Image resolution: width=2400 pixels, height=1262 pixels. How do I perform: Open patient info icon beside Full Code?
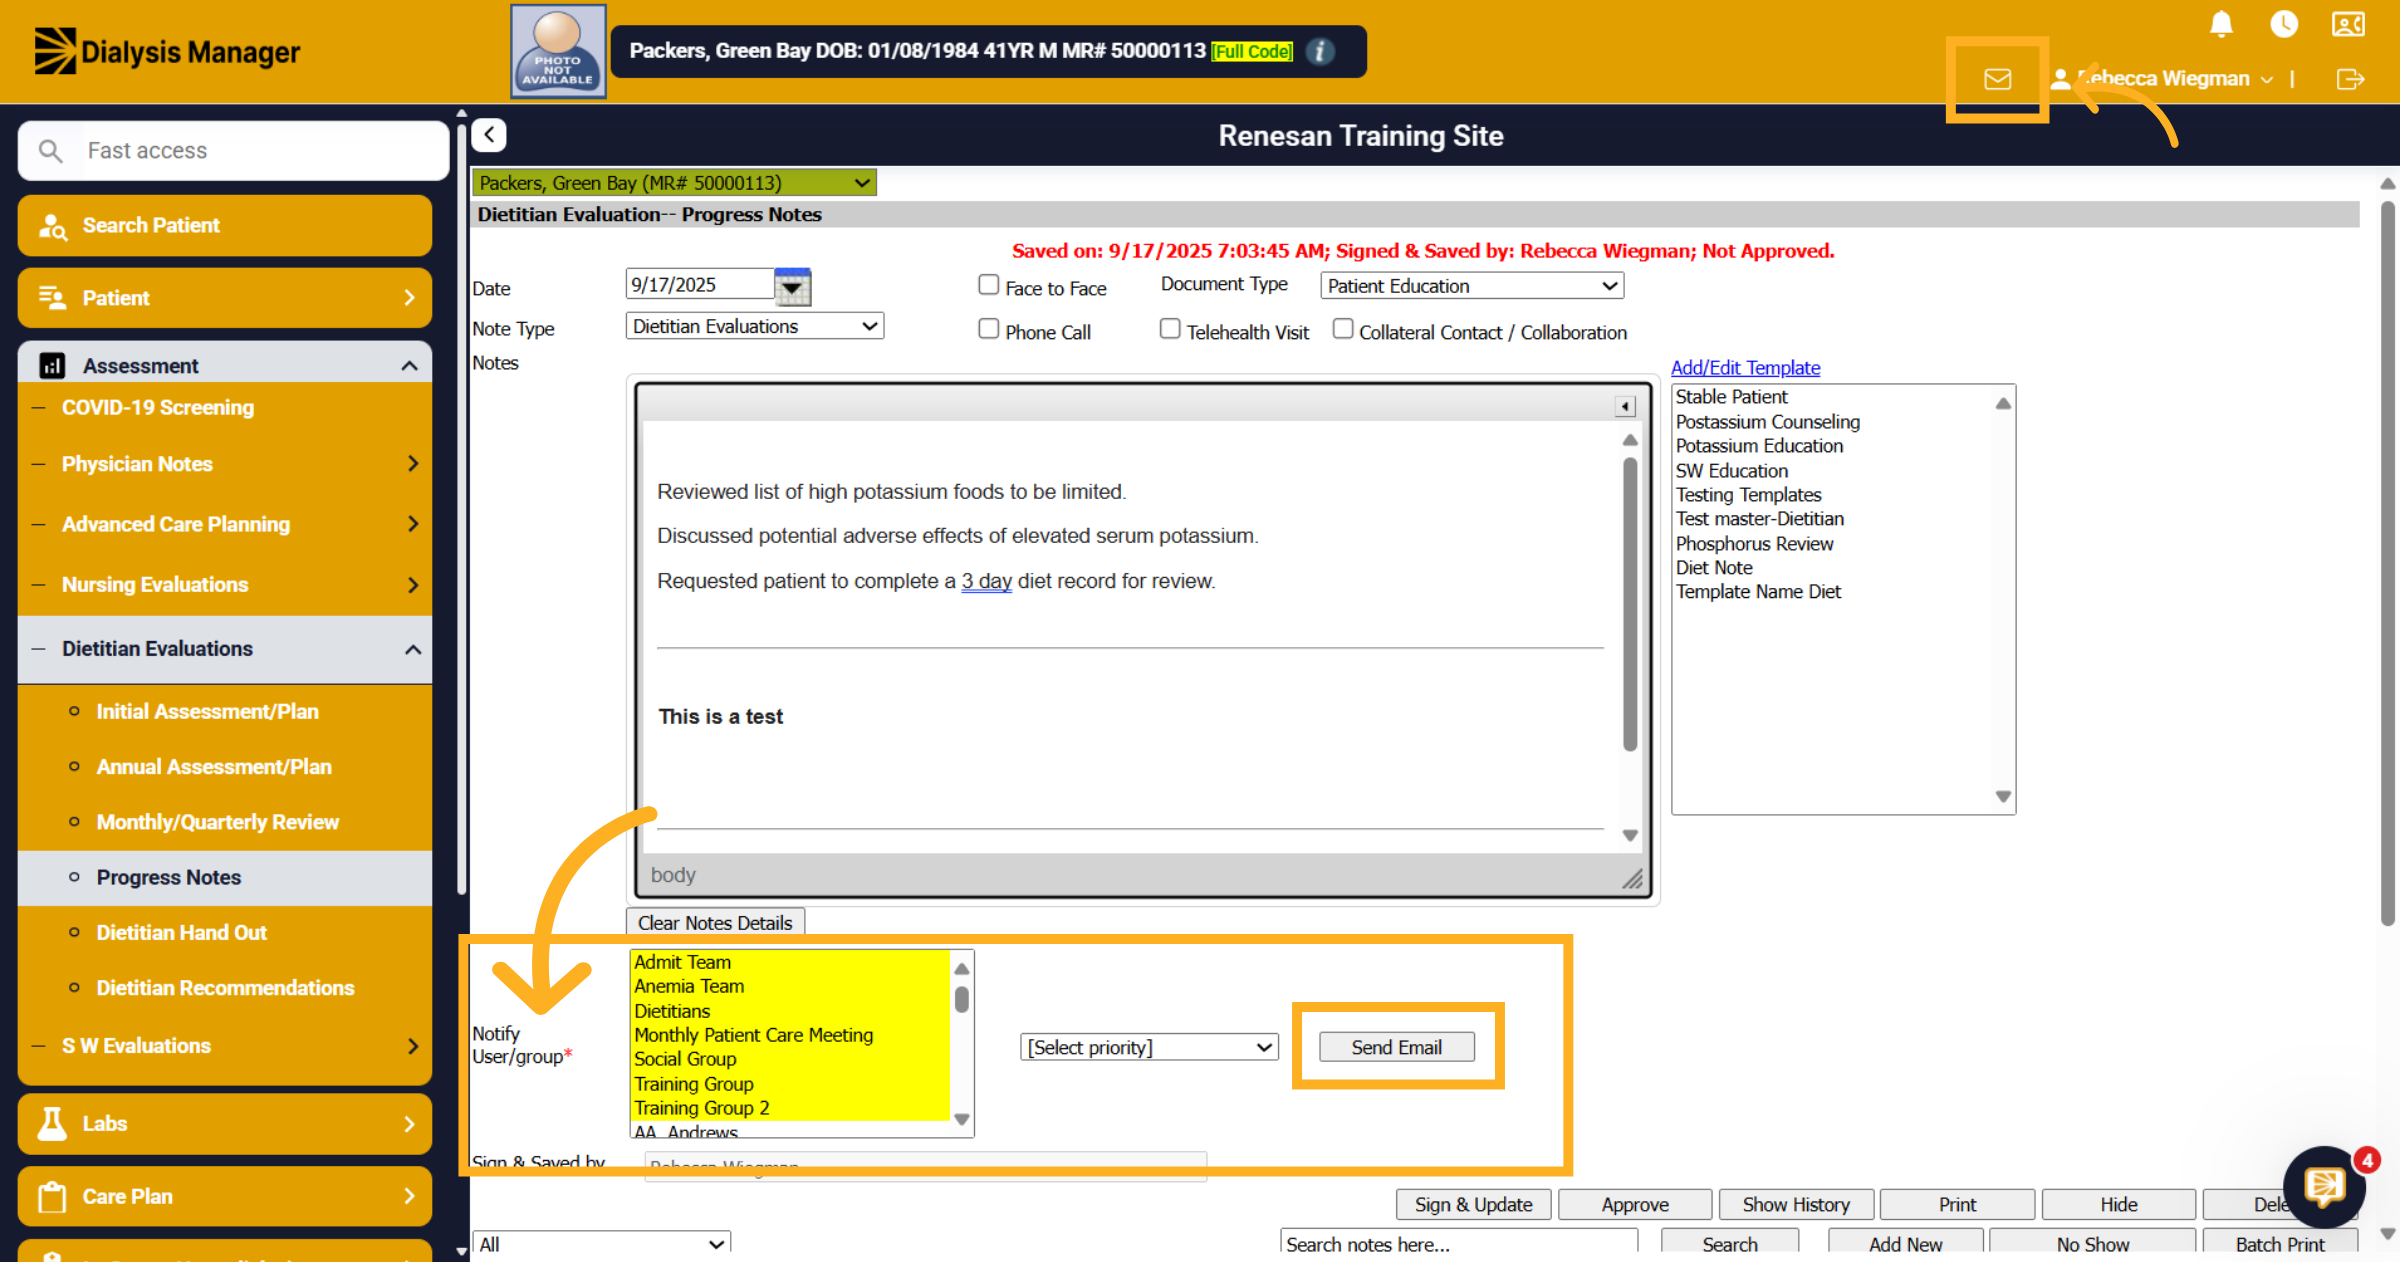tap(1320, 51)
